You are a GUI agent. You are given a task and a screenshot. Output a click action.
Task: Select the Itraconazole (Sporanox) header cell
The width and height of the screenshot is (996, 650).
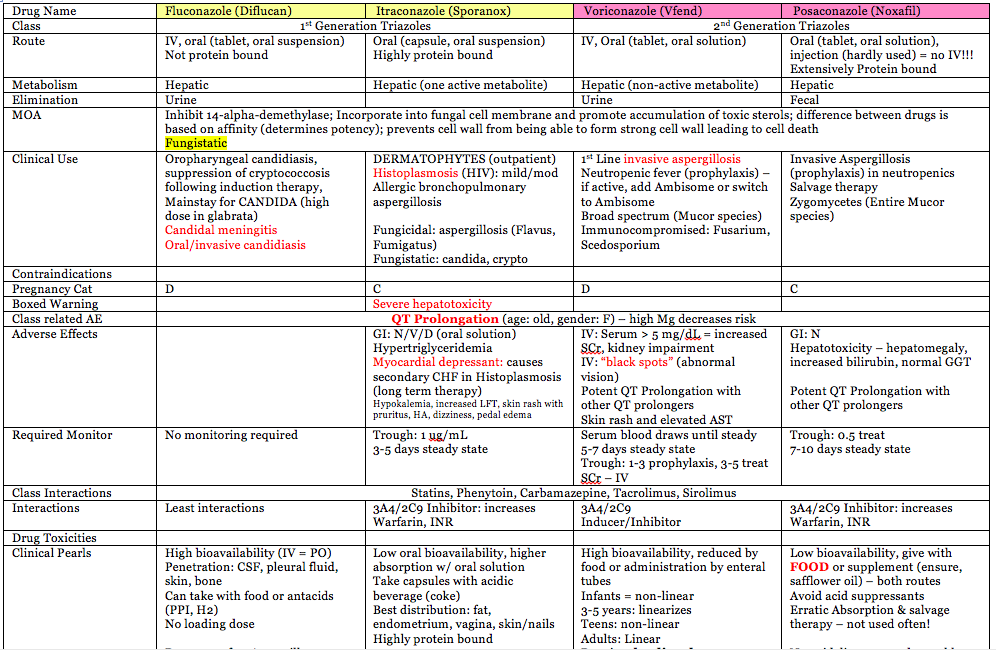469,11
